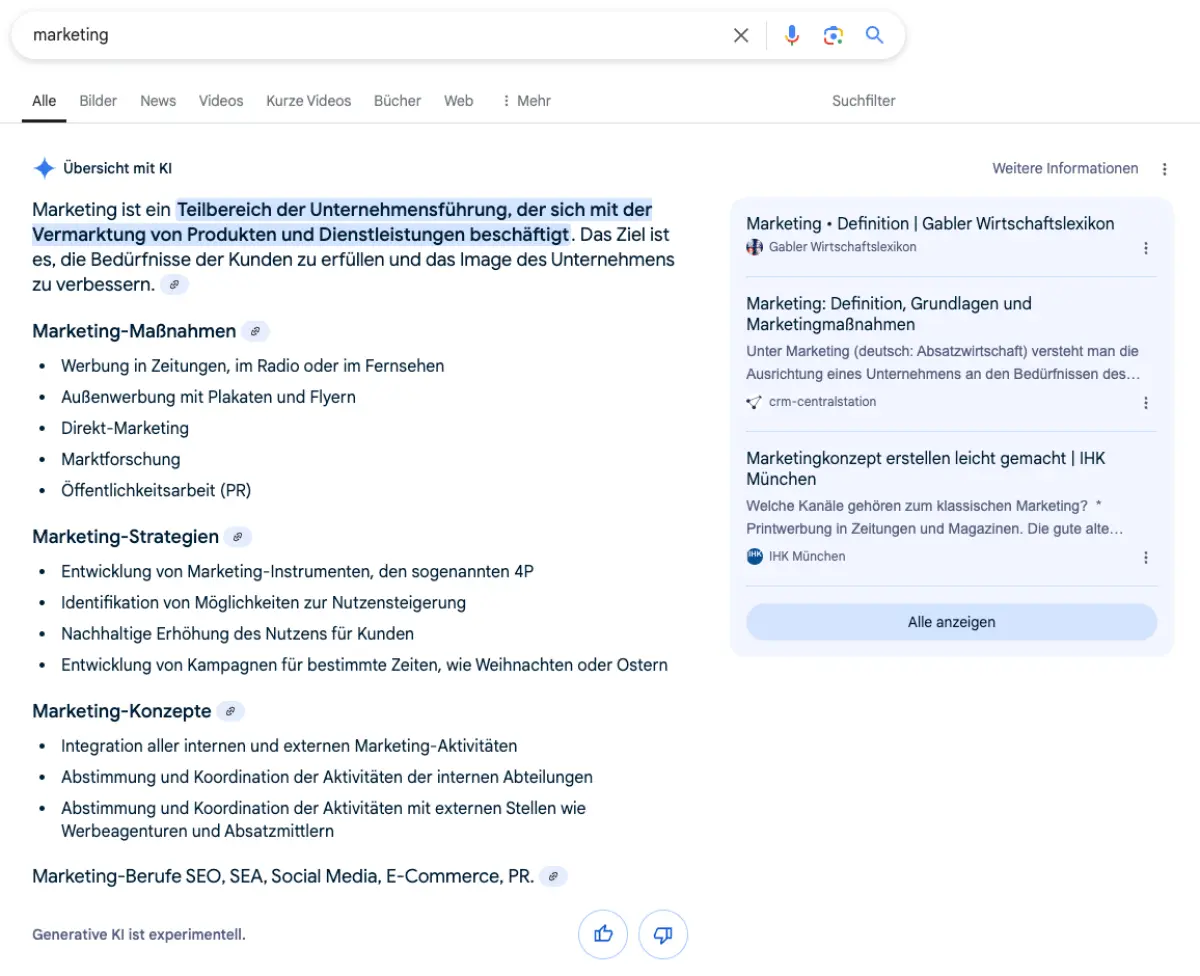Open the link chip next to Marketing-Strategien
This screenshot has height=976, width=1200.
(x=238, y=537)
